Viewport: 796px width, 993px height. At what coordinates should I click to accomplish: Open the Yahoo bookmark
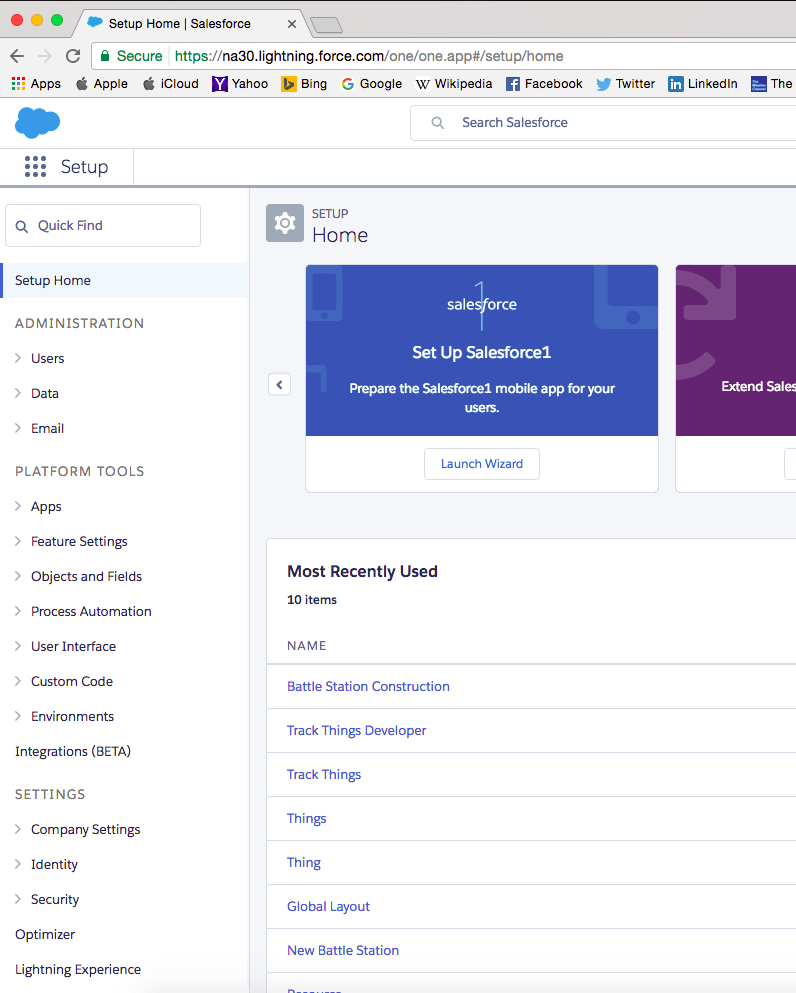pos(240,84)
